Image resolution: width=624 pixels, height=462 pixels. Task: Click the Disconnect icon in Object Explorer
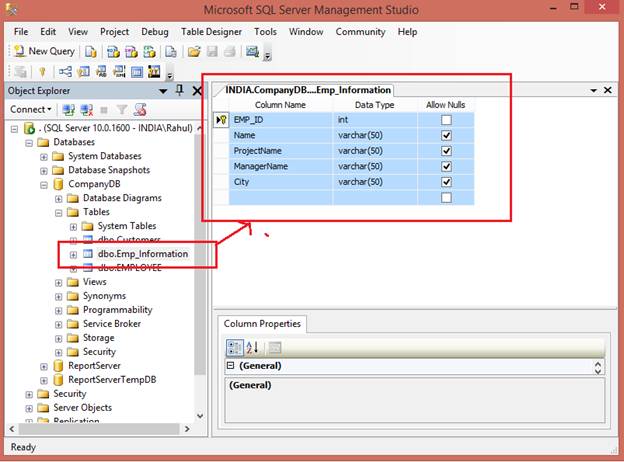point(87,109)
